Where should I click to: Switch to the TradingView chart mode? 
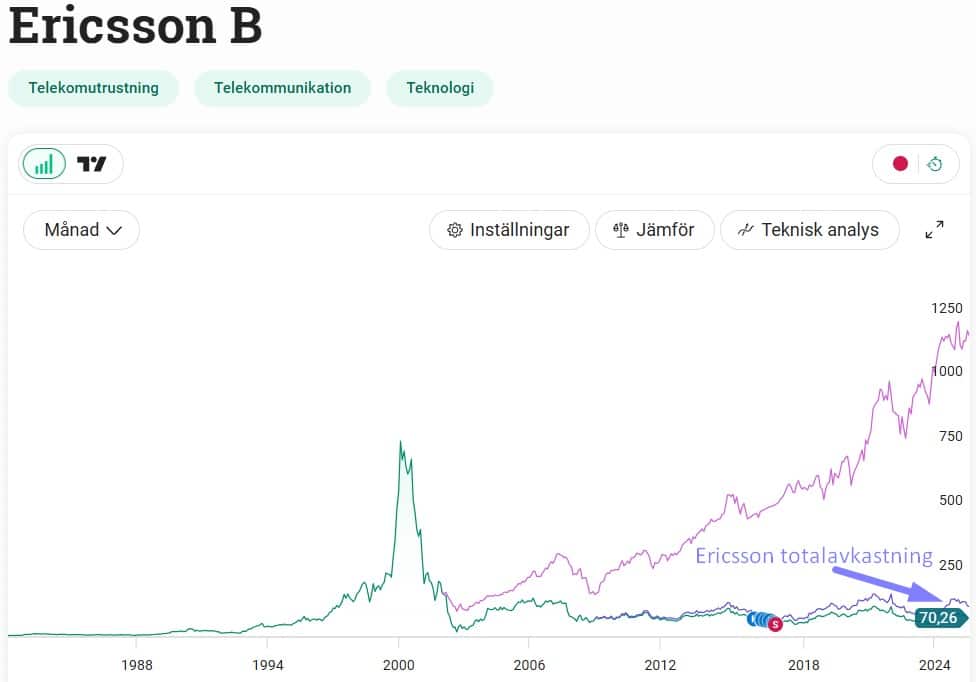92,164
